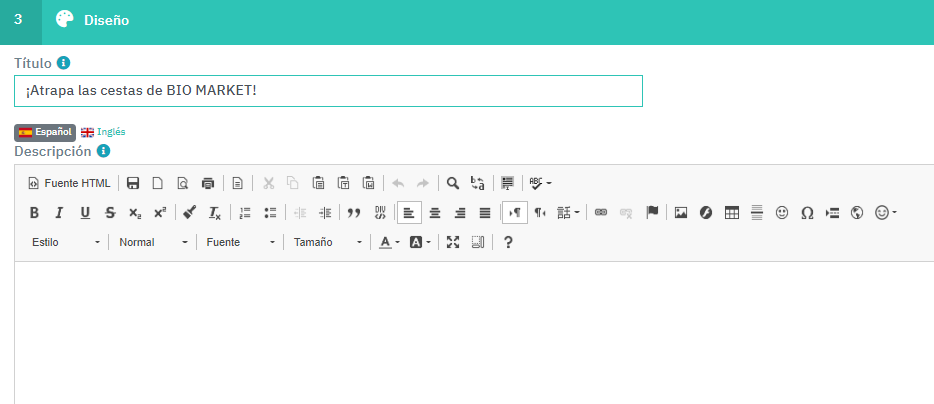Click the About editor question mark
The height and width of the screenshot is (404, 934).
coord(508,243)
